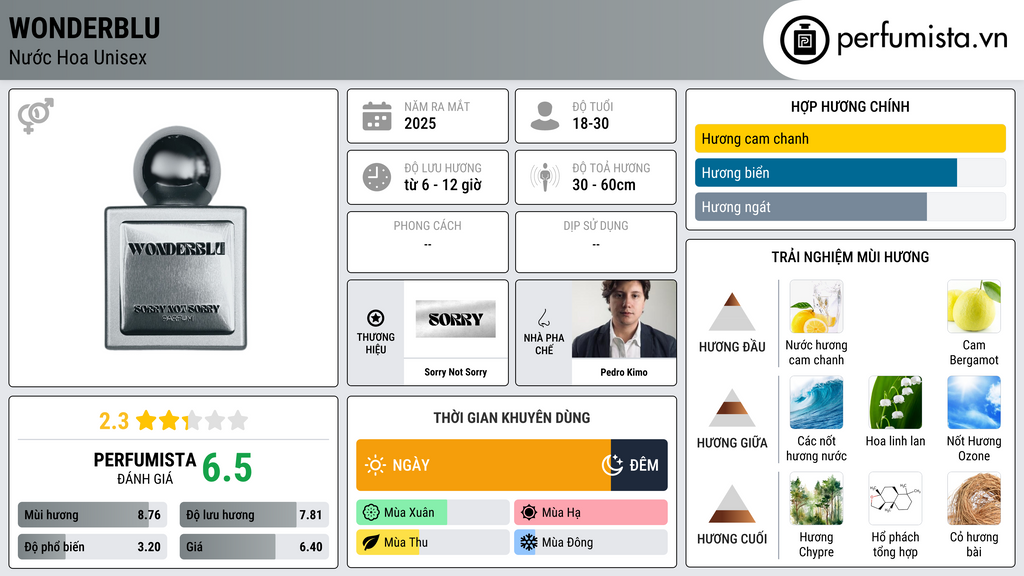
Task: Open the Các nốt hương nước wave image
Action: pos(816,403)
